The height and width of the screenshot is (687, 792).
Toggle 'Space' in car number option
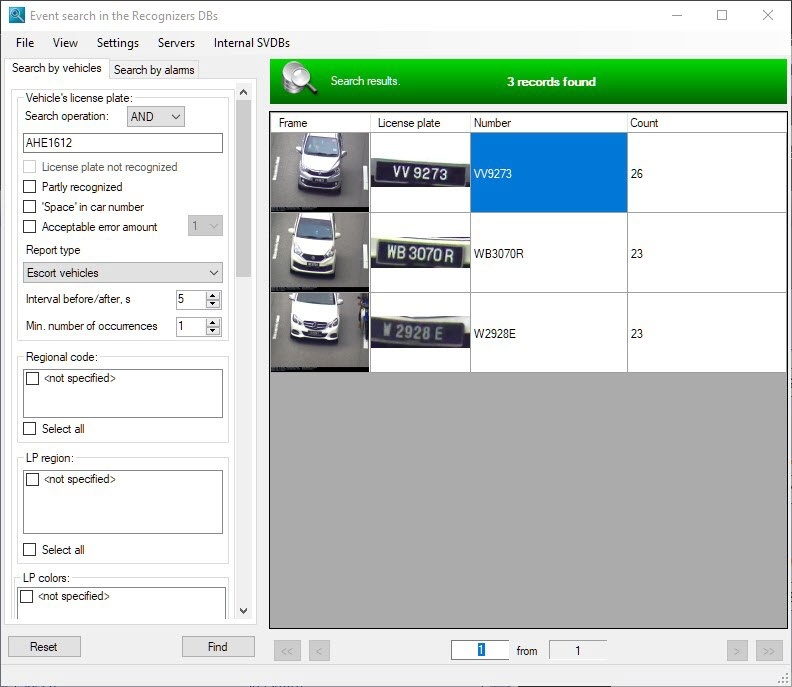pyautogui.click(x=30, y=207)
